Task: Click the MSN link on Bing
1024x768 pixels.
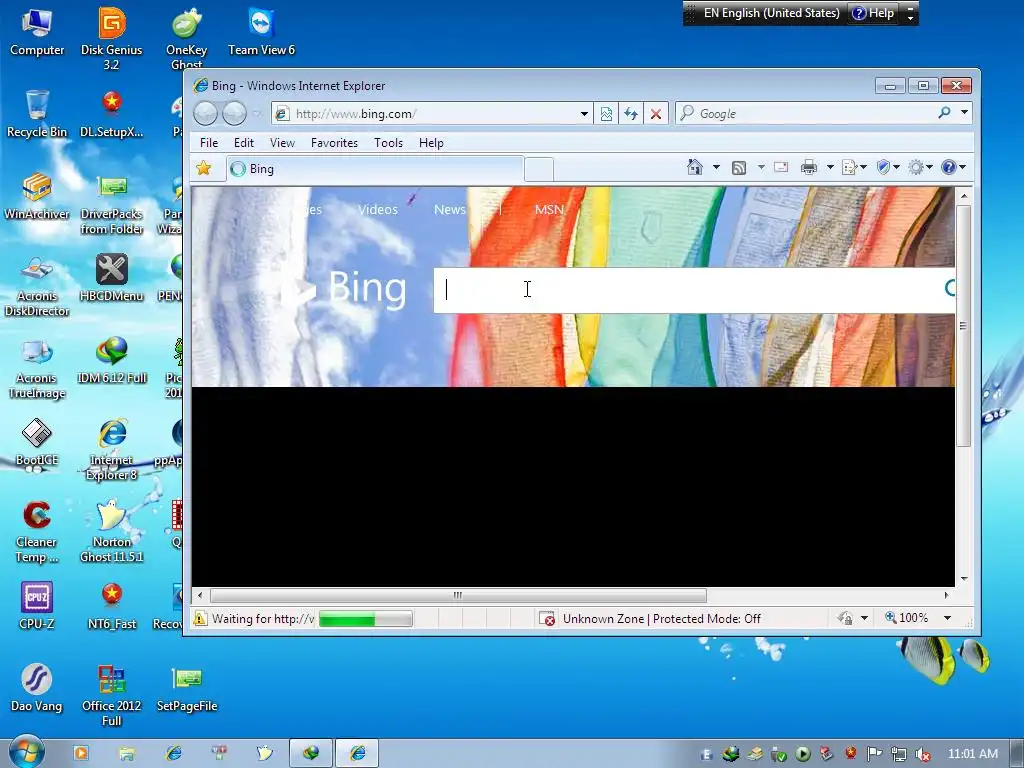Action: tap(549, 210)
